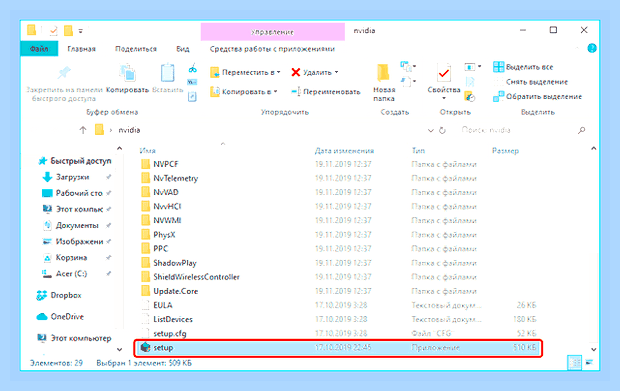Switch to details view layout icon
This screenshot has height=391, width=620.
[574, 362]
